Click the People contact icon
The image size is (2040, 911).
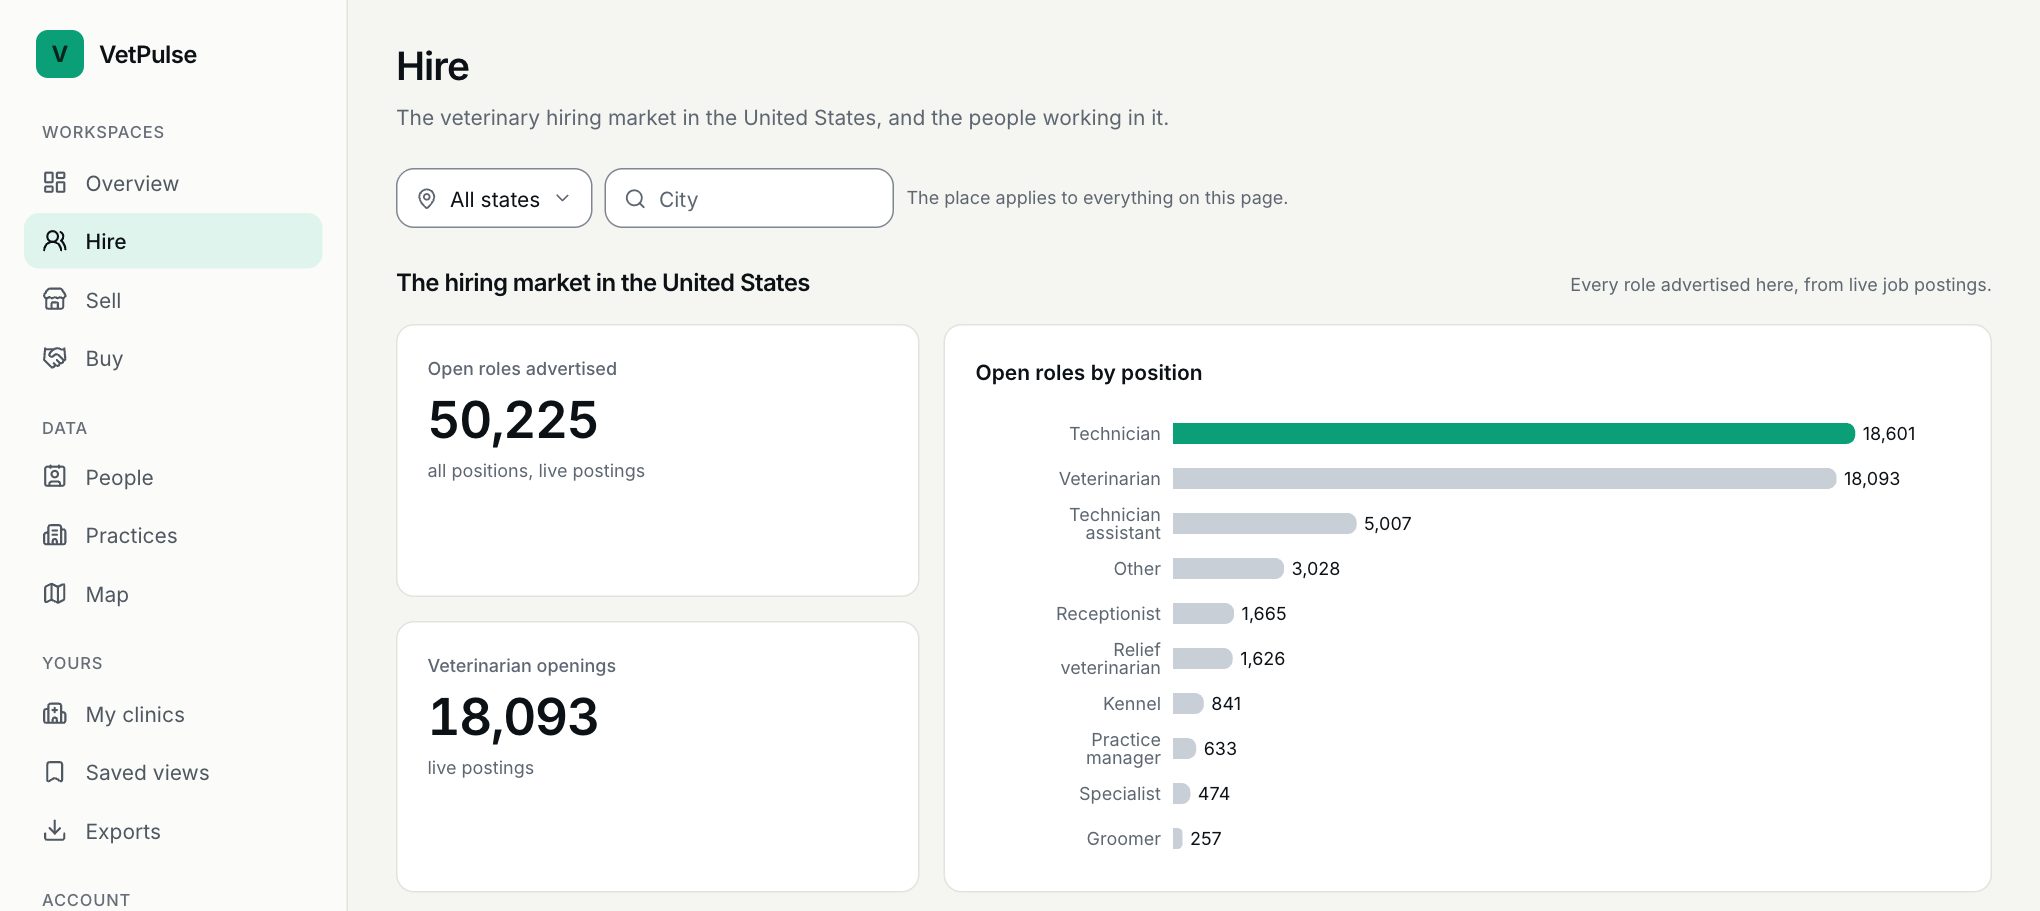pyautogui.click(x=55, y=477)
